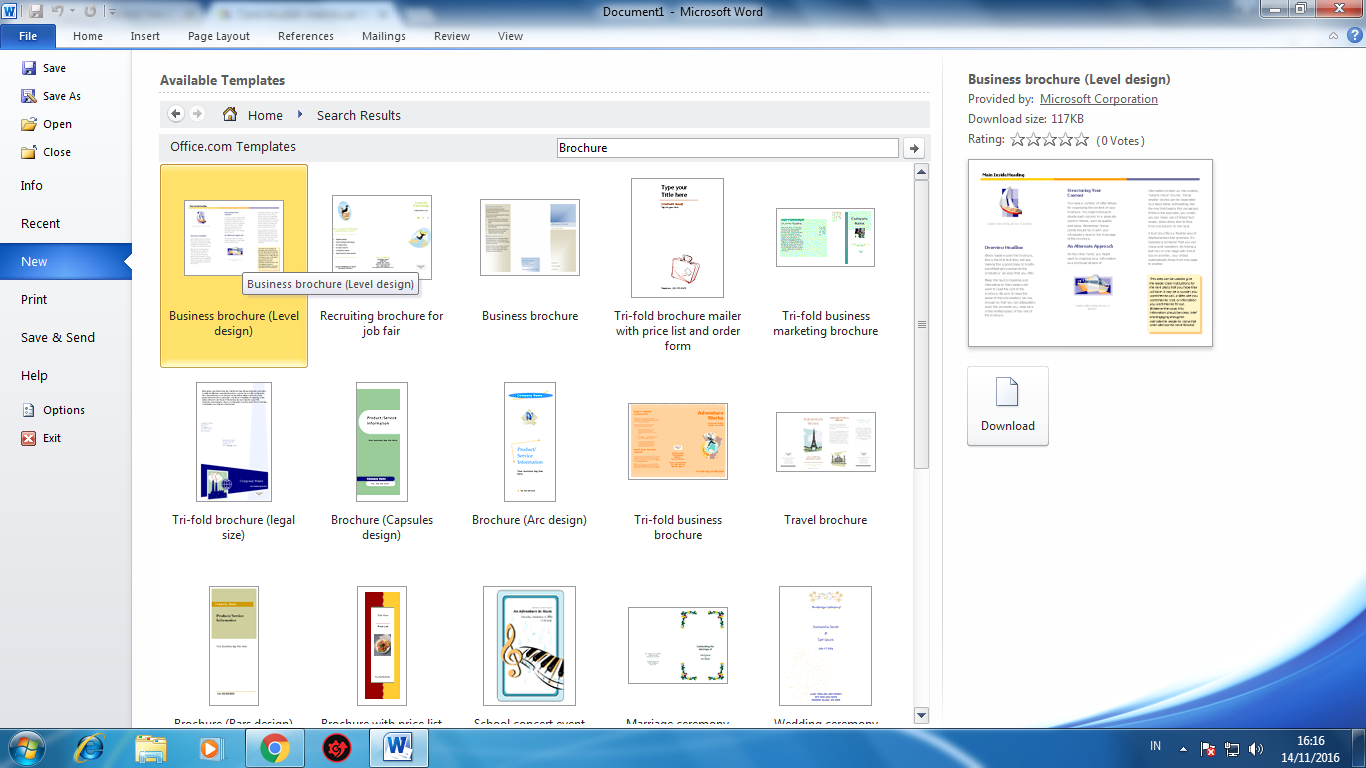Image resolution: width=1366 pixels, height=768 pixels.
Task: Click the large template preview image
Action: [1090, 253]
